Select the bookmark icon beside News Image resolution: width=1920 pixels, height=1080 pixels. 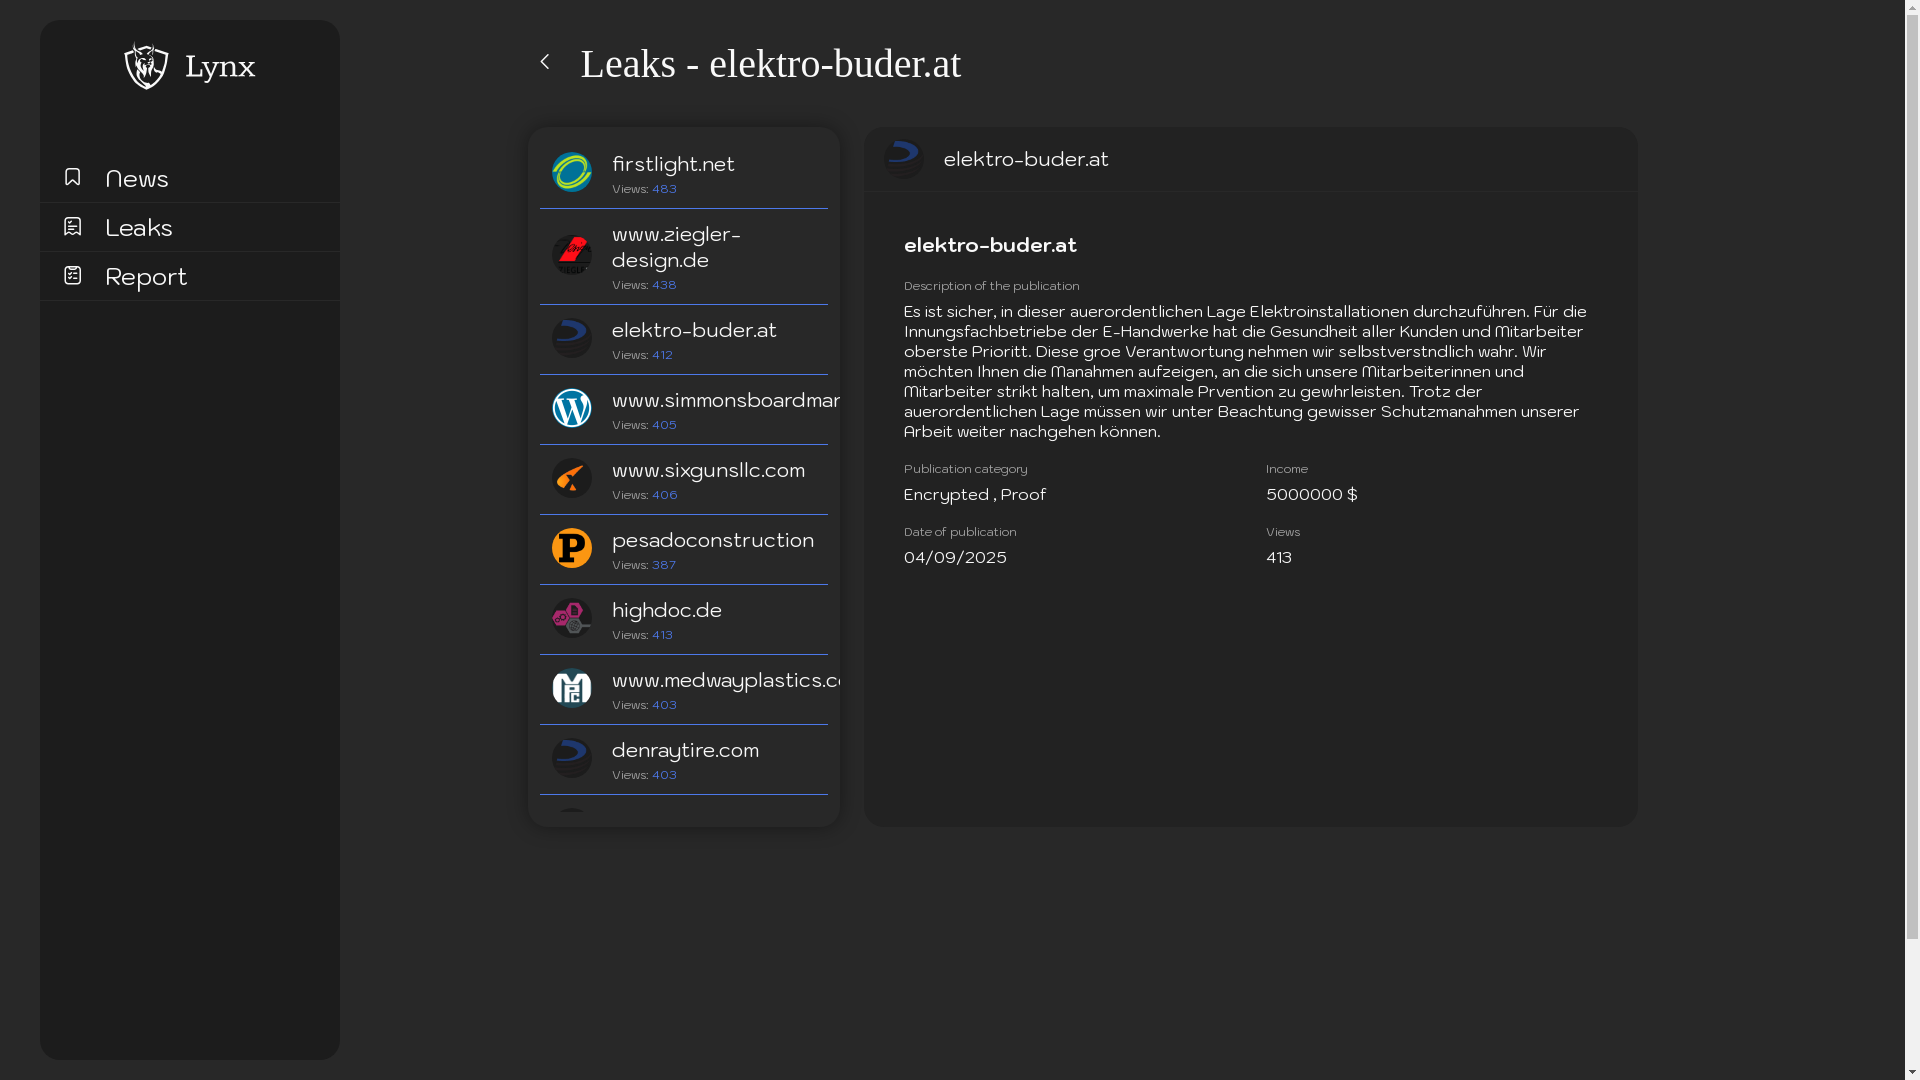72,176
